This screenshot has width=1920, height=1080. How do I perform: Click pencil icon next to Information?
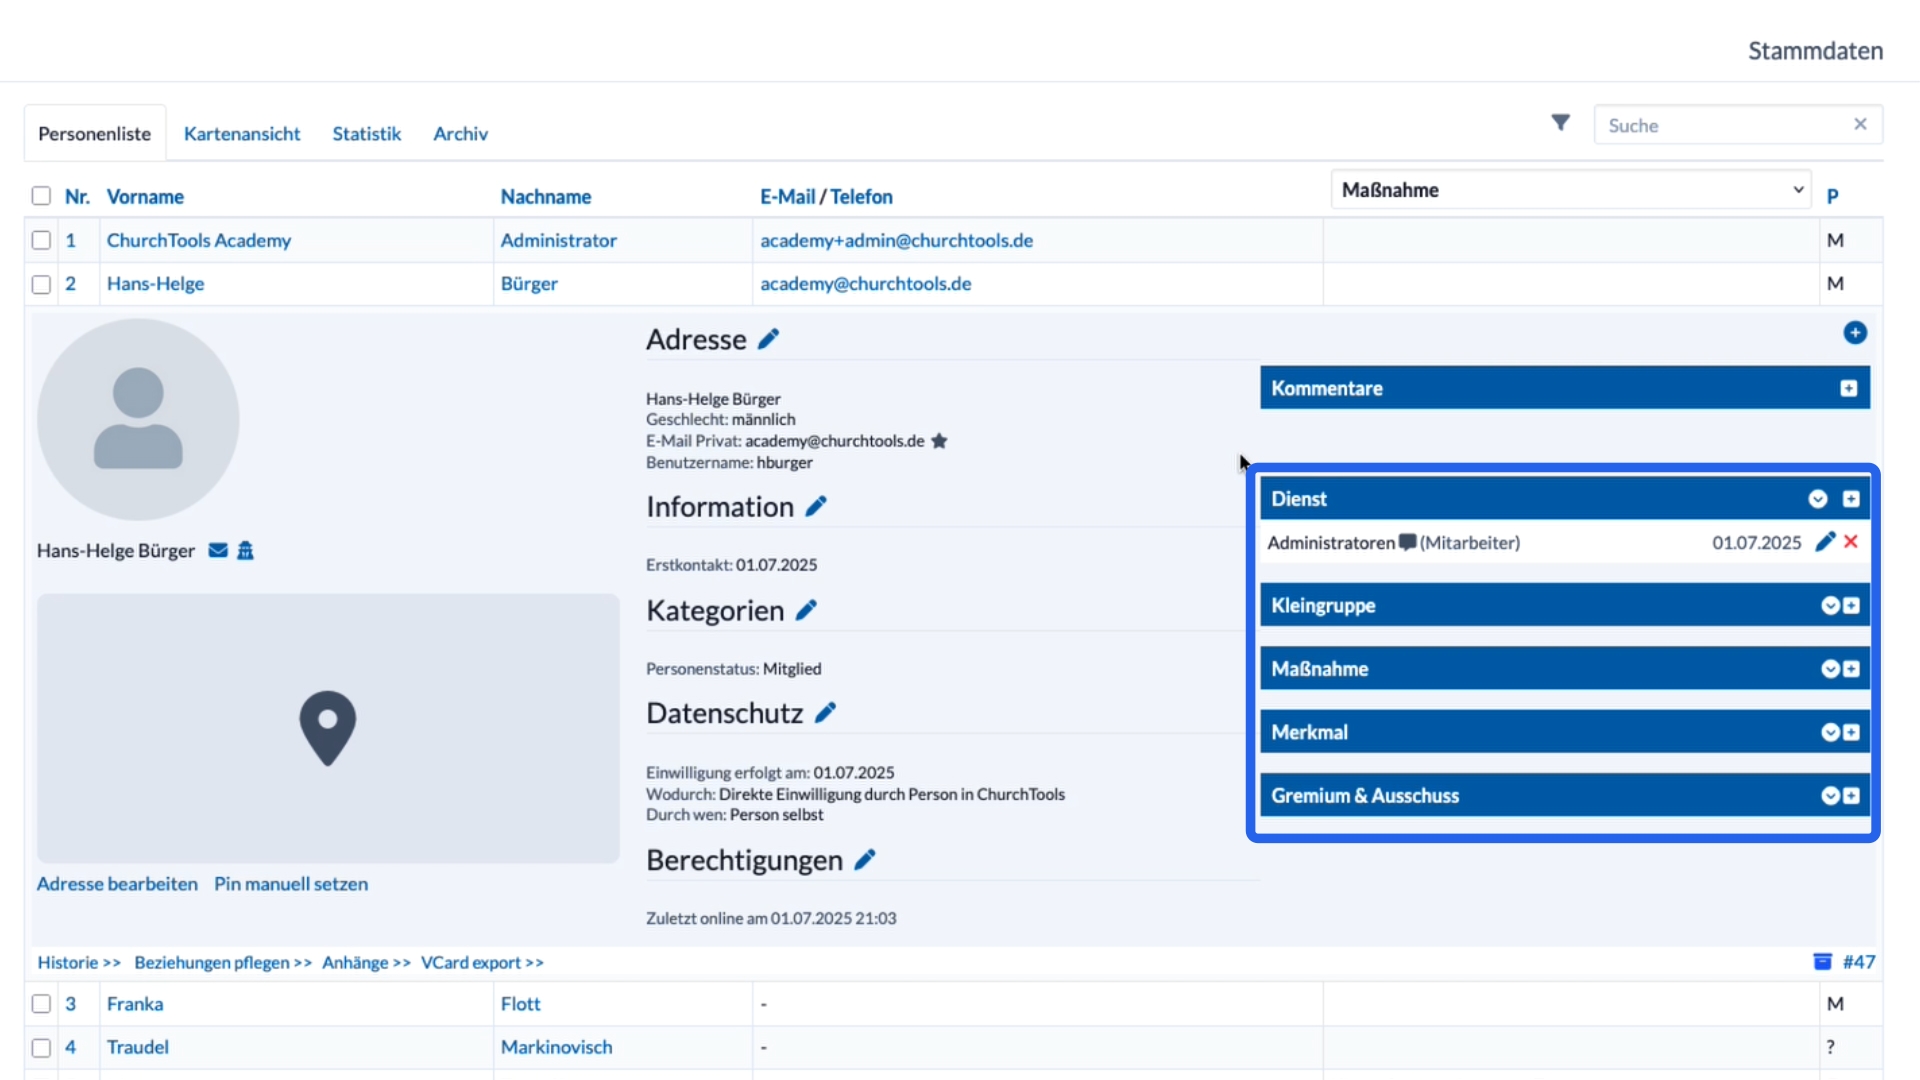[816, 507]
